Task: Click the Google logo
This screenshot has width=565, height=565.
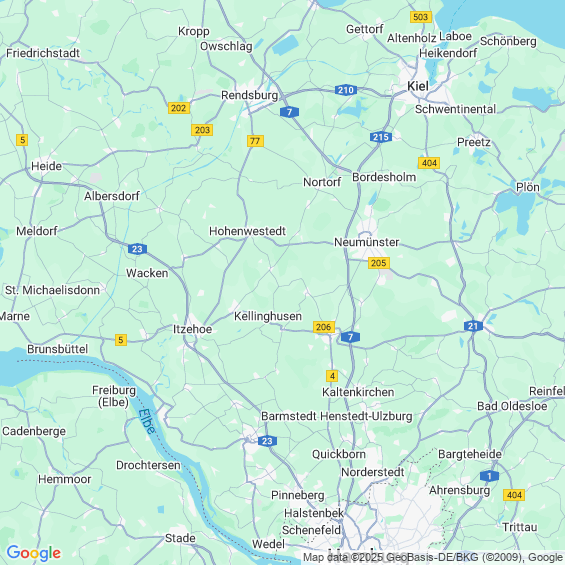Action: pos(34,553)
